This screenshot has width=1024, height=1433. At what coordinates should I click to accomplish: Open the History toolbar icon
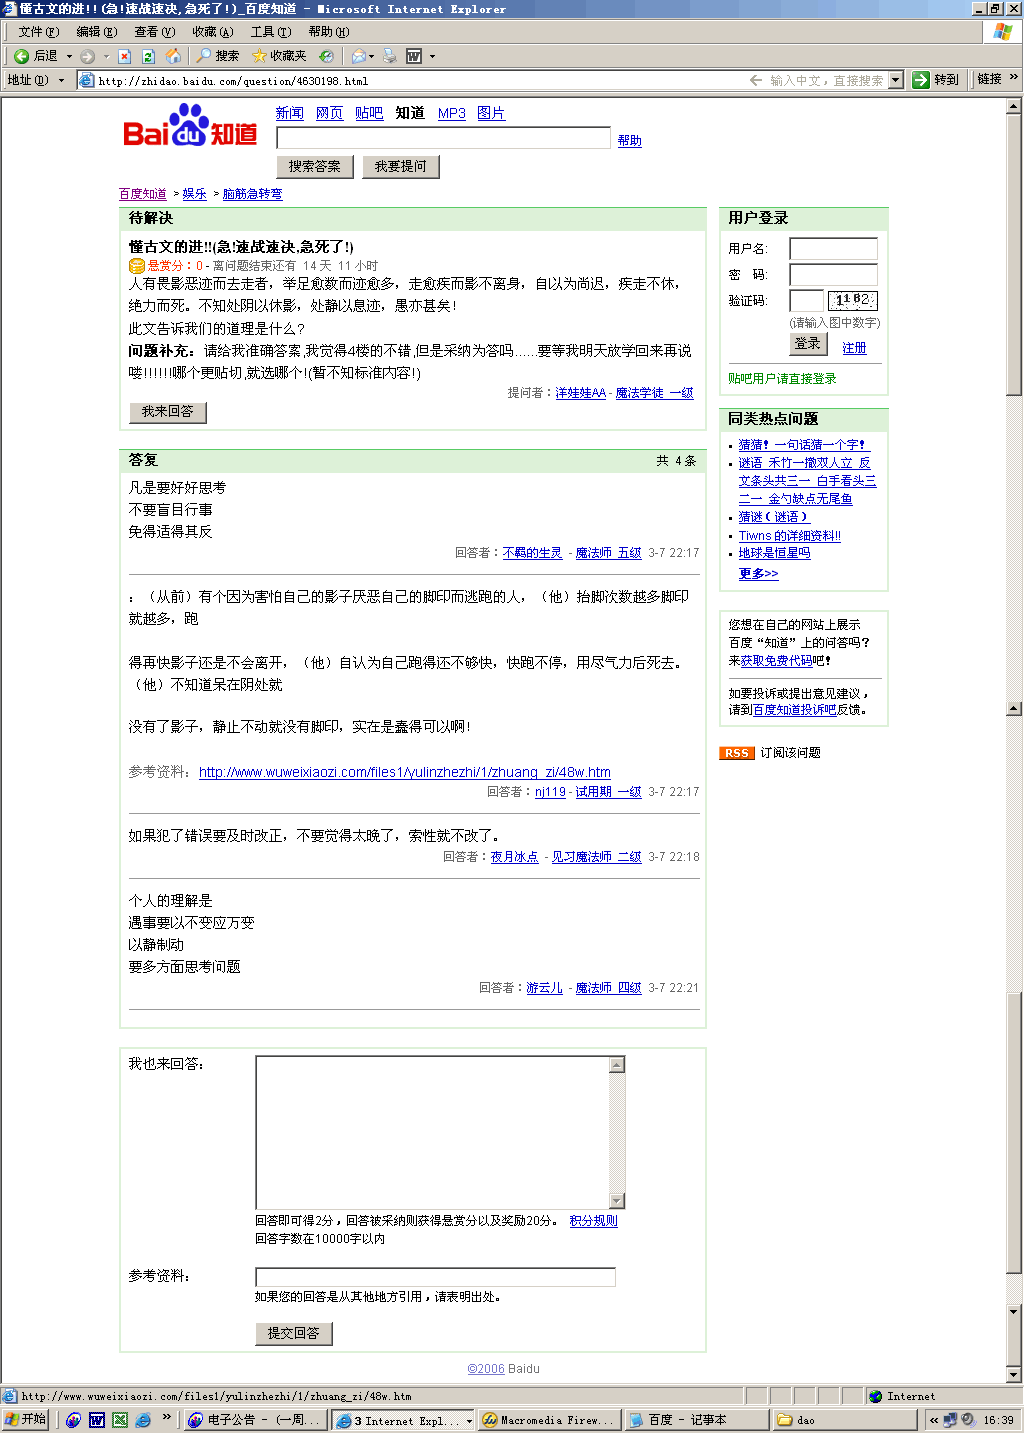pyautogui.click(x=326, y=56)
